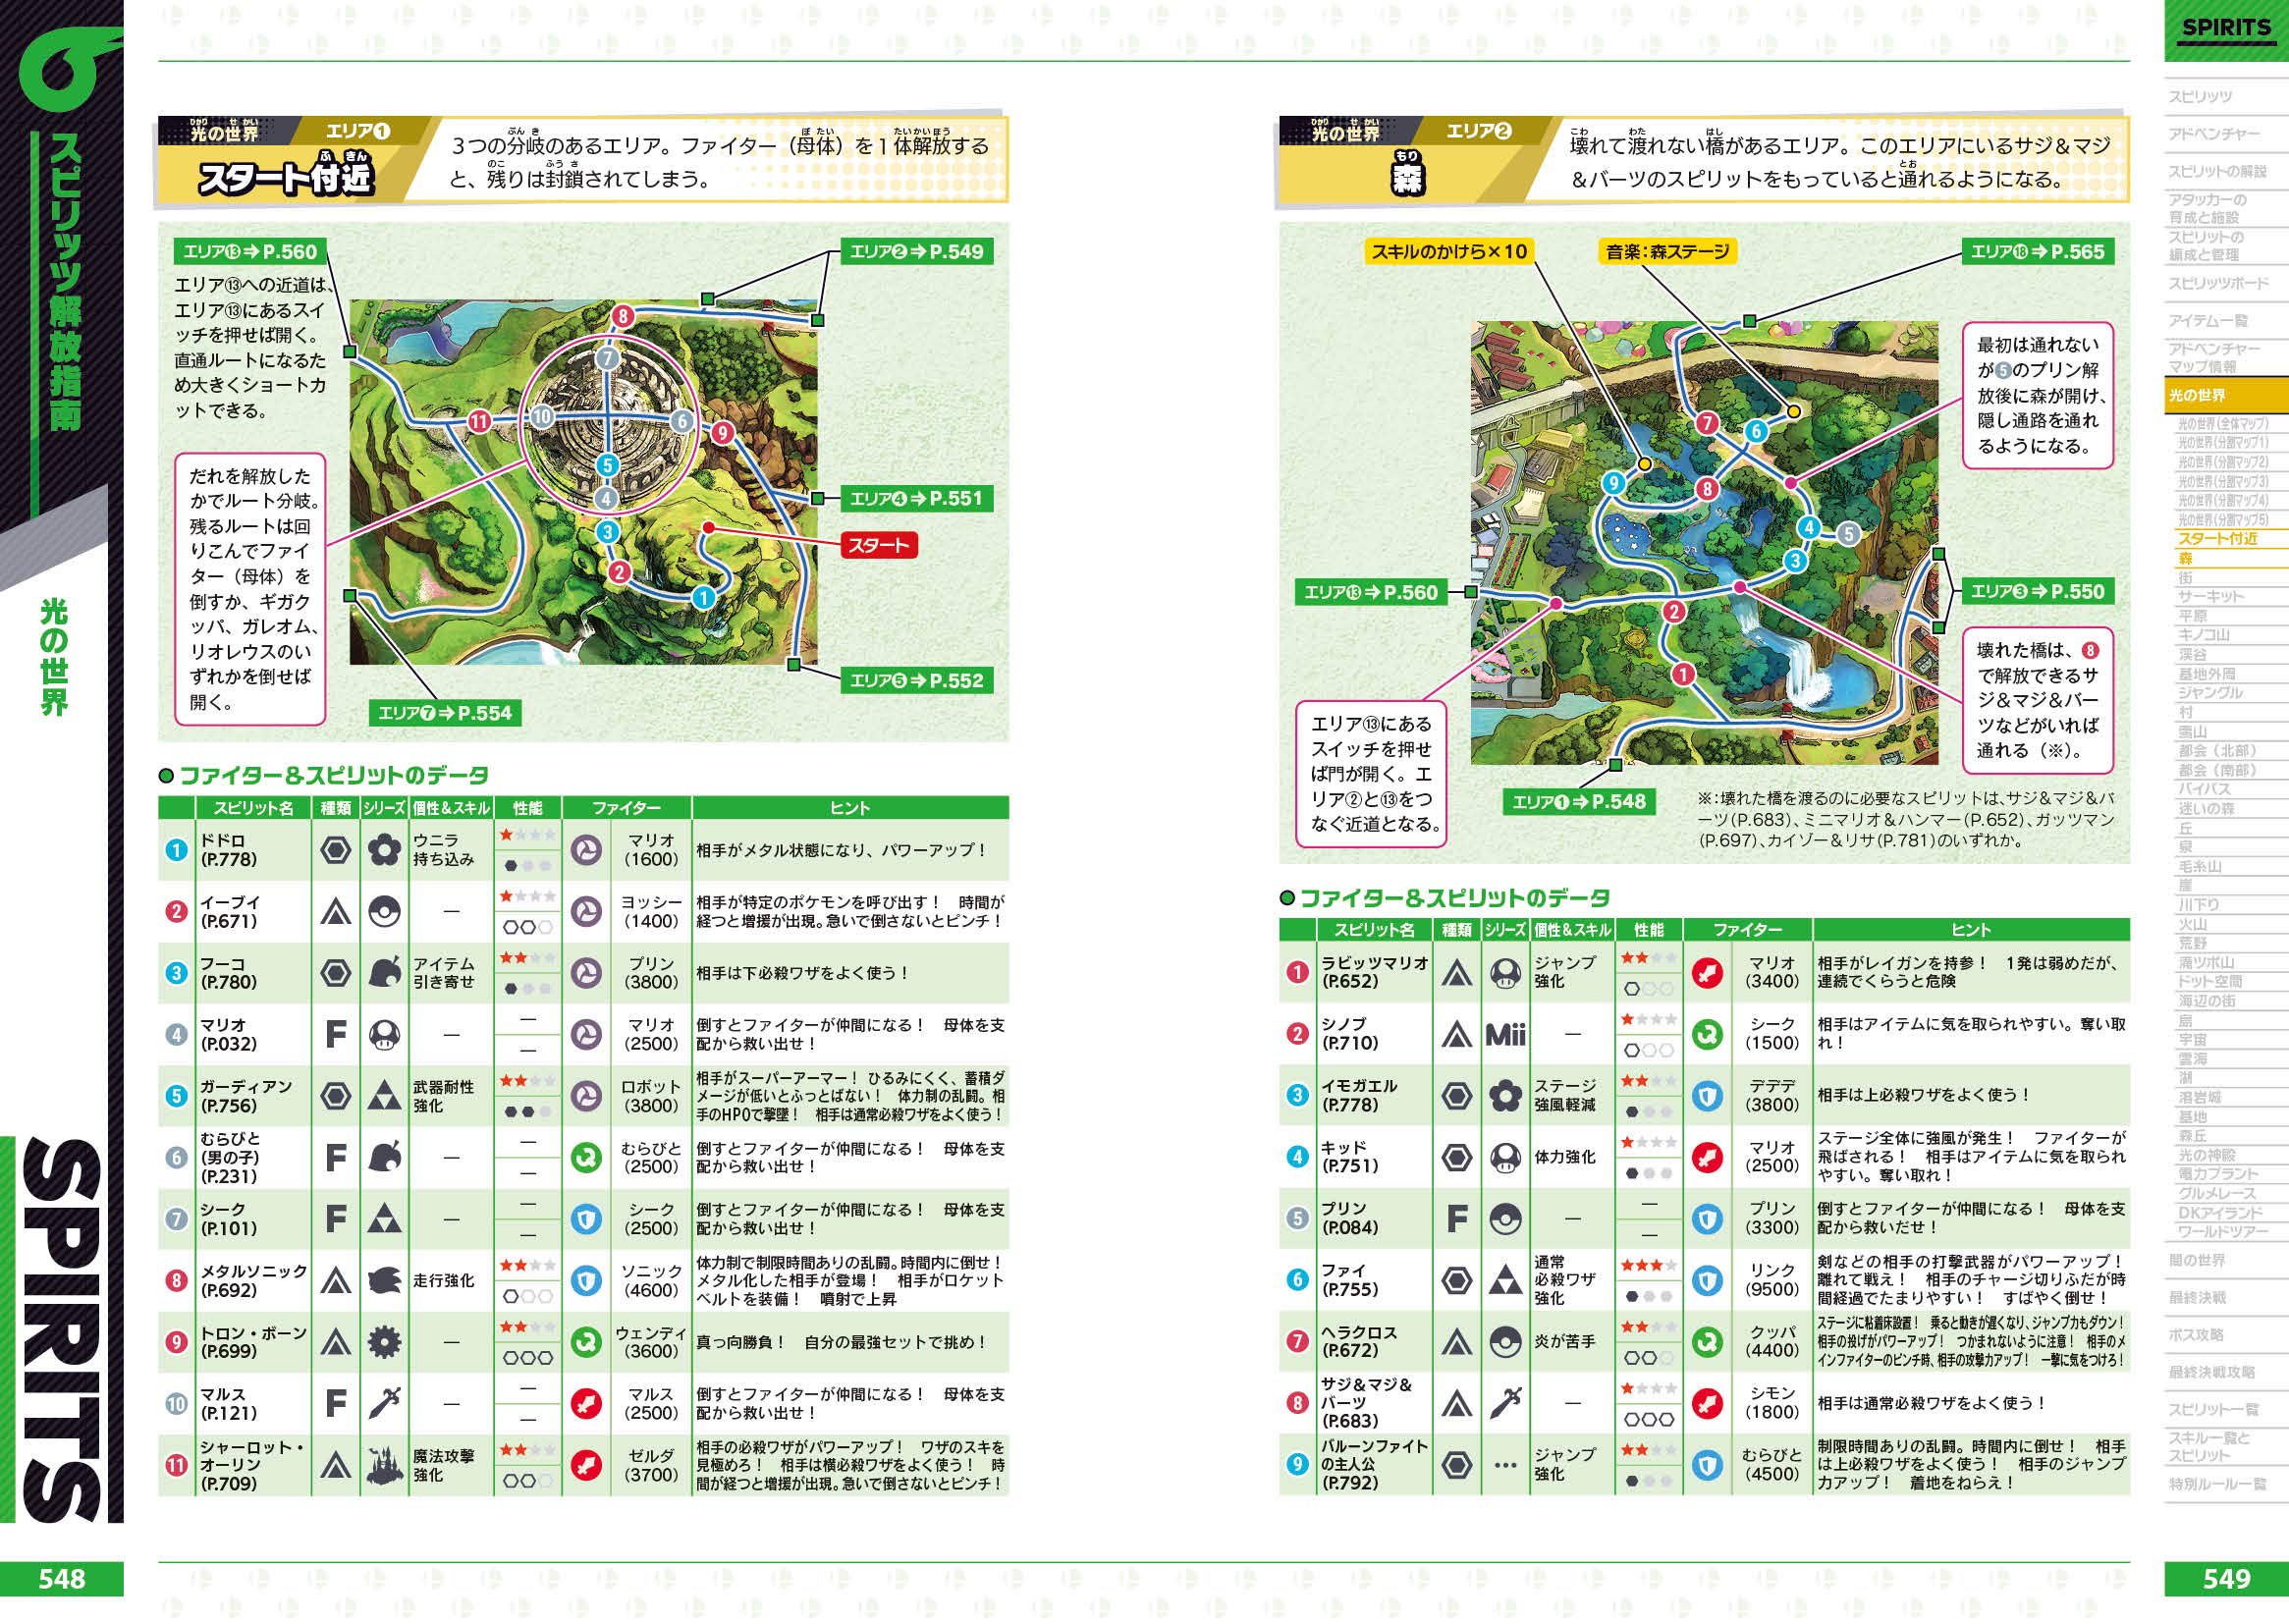Click the page number 549

pyautogui.click(x=2227, y=1578)
